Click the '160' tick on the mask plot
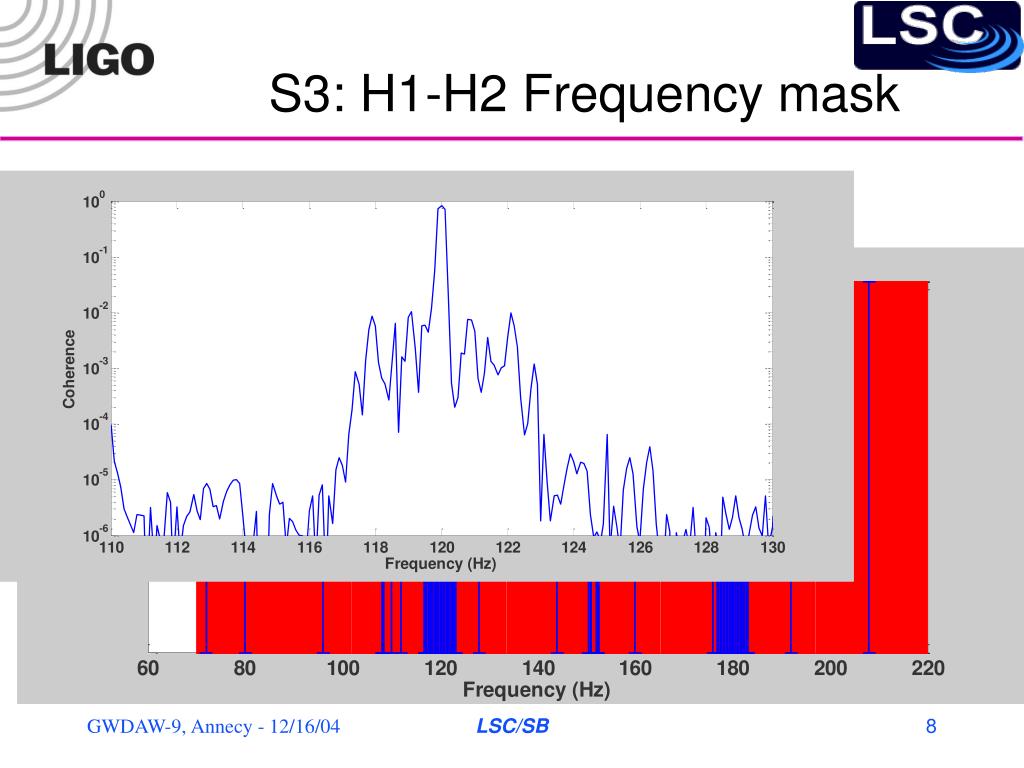The width and height of the screenshot is (1024, 768). click(x=635, y=668)
